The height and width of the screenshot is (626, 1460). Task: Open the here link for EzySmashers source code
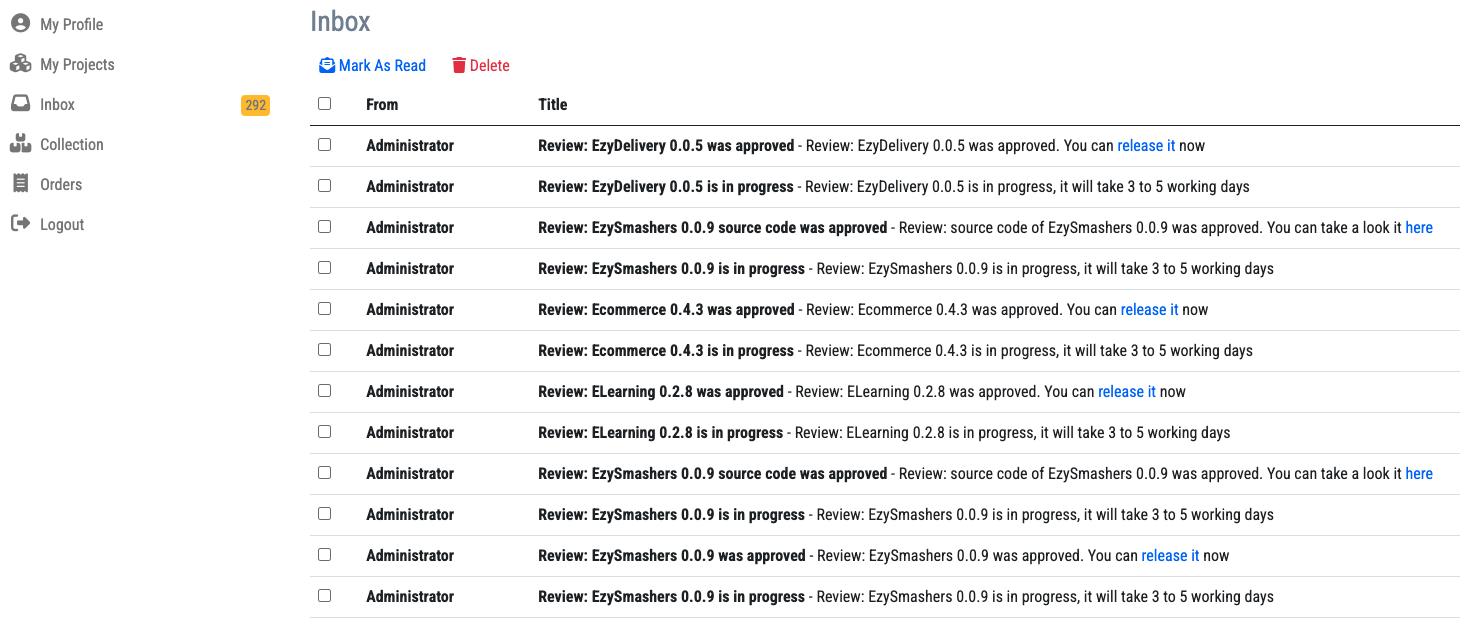click(1419, 227)
